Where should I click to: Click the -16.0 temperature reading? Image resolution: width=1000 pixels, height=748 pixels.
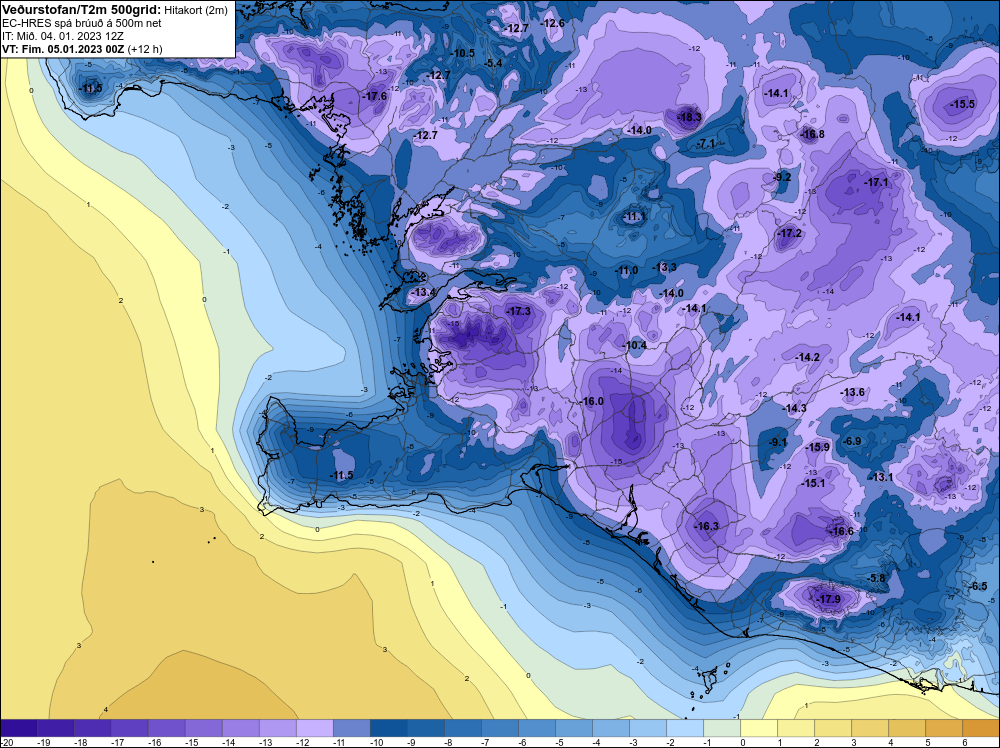591,401
